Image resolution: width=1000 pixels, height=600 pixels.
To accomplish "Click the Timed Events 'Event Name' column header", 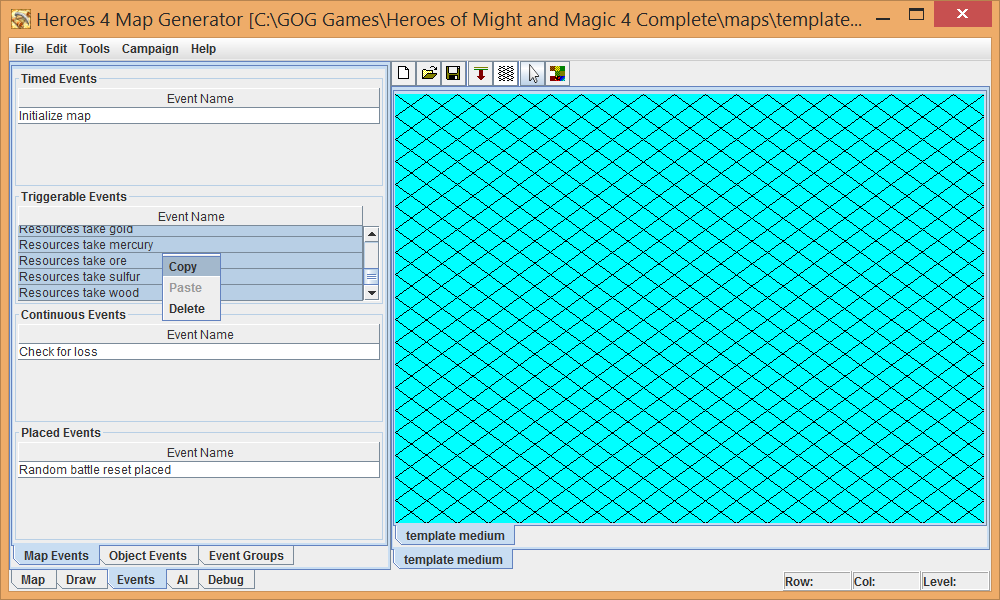I will tap(199, 98).
